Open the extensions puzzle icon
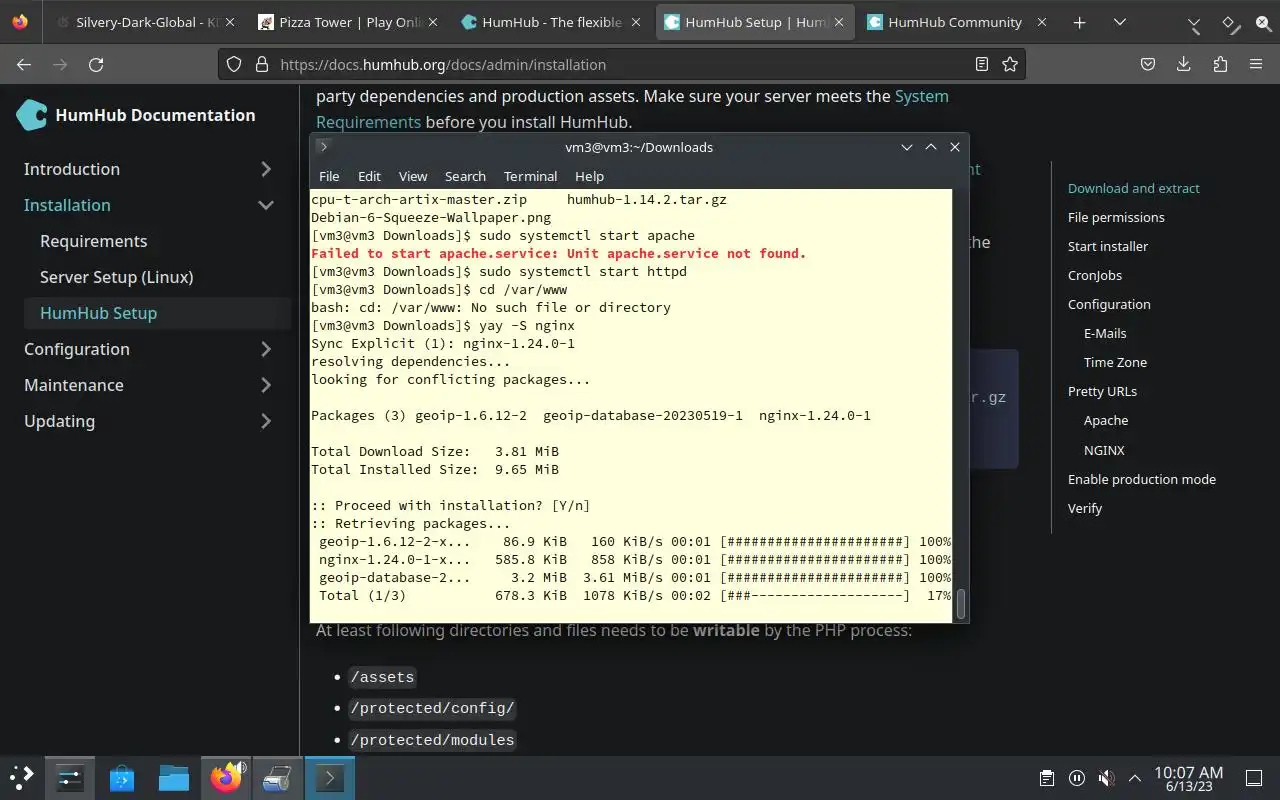This screenshot has width=1280, height=800. point(1220,64)
